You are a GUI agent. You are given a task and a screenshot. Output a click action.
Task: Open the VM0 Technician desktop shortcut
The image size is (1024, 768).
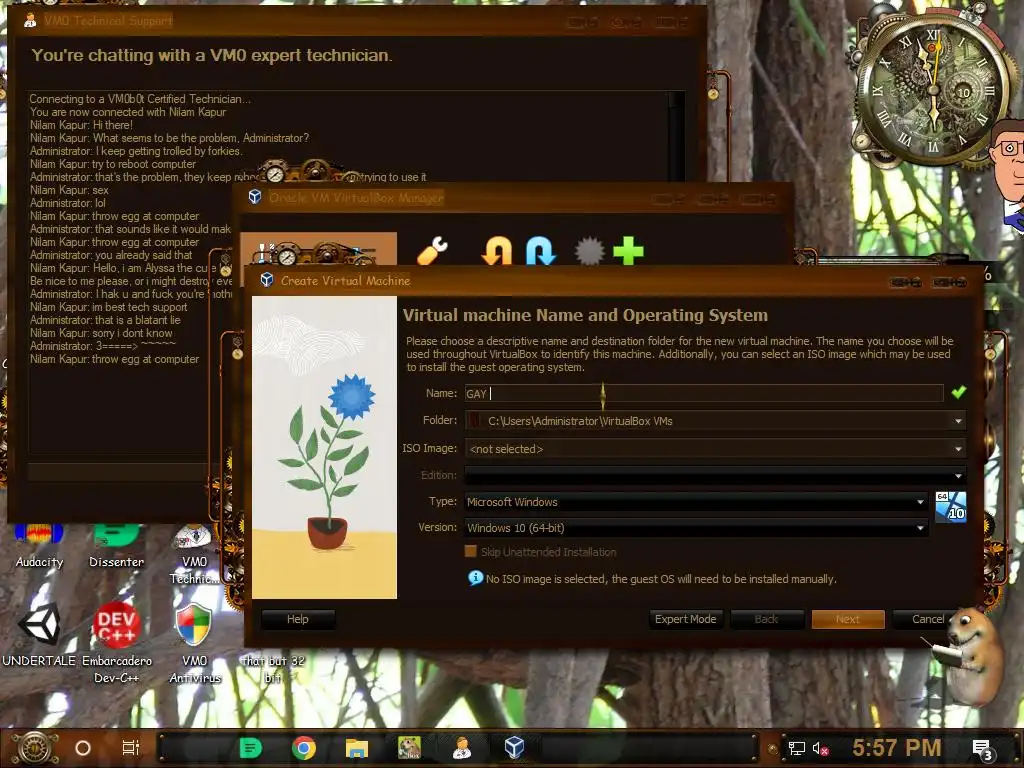(194, 554)
